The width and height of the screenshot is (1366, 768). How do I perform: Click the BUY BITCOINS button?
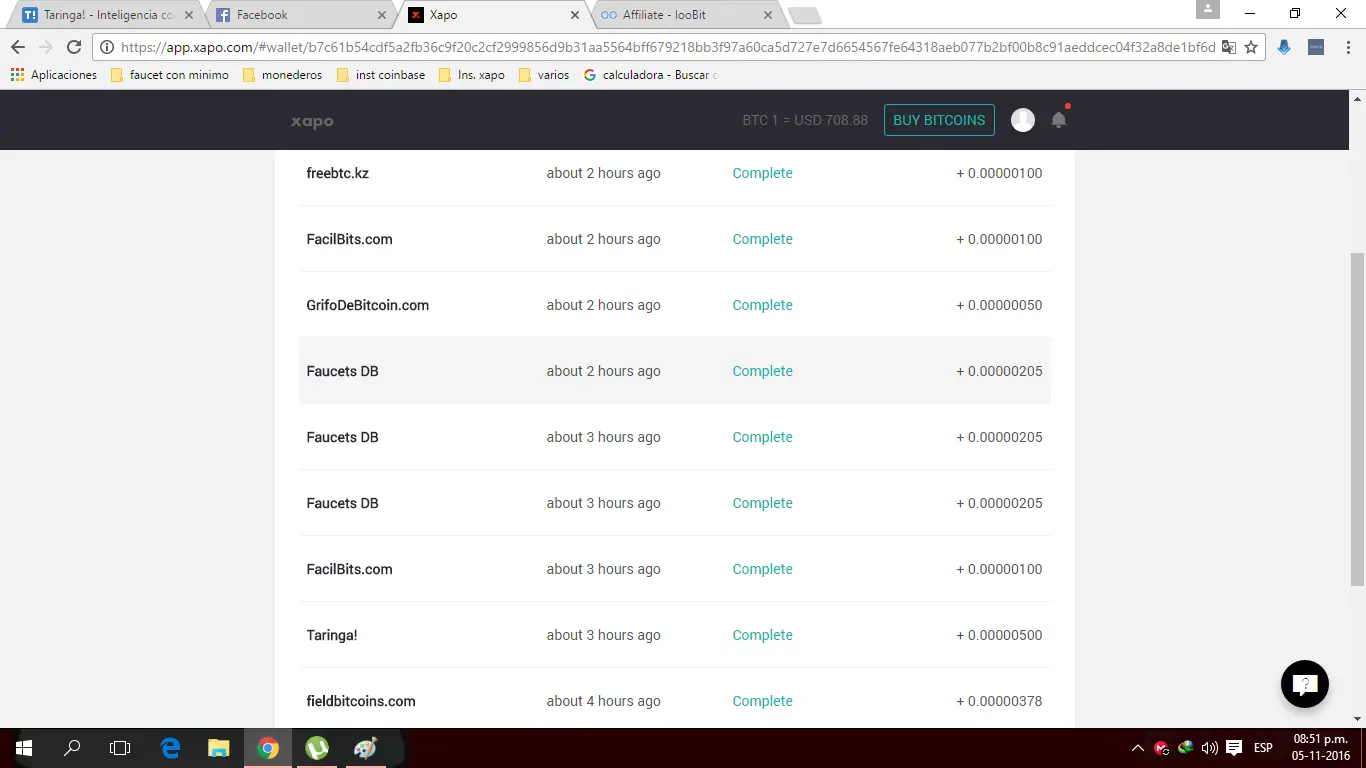tap(939, 120)
